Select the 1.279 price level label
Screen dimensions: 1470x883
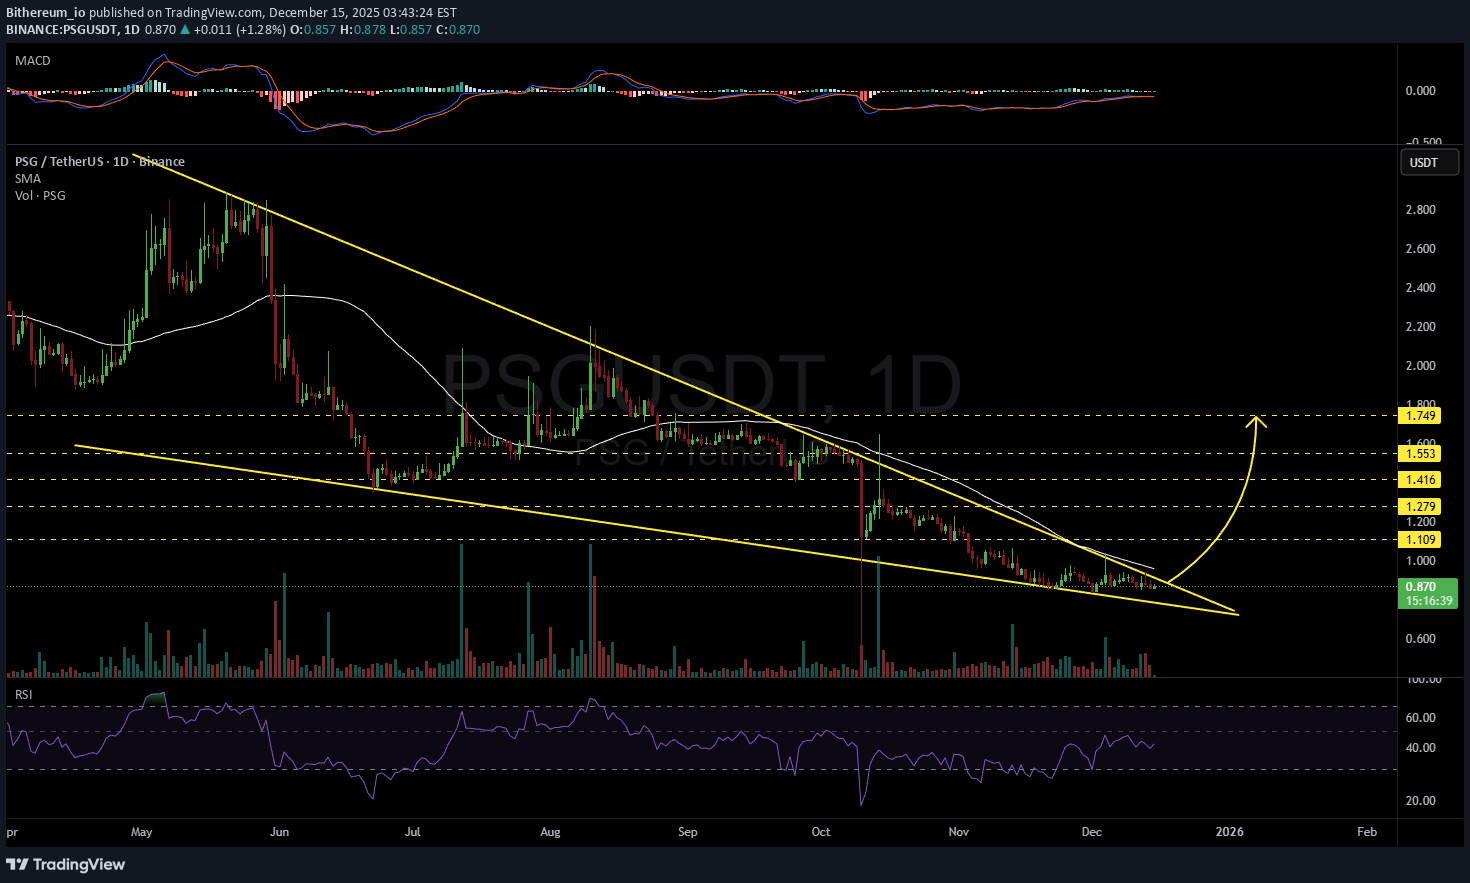pyautogui.click(x=1421, y=507)
